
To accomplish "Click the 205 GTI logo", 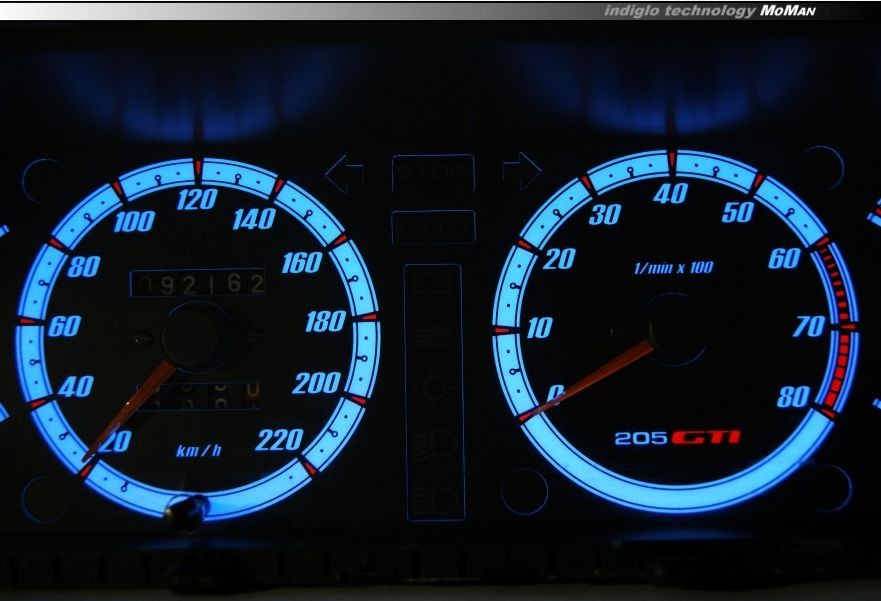I will [677, 438].
